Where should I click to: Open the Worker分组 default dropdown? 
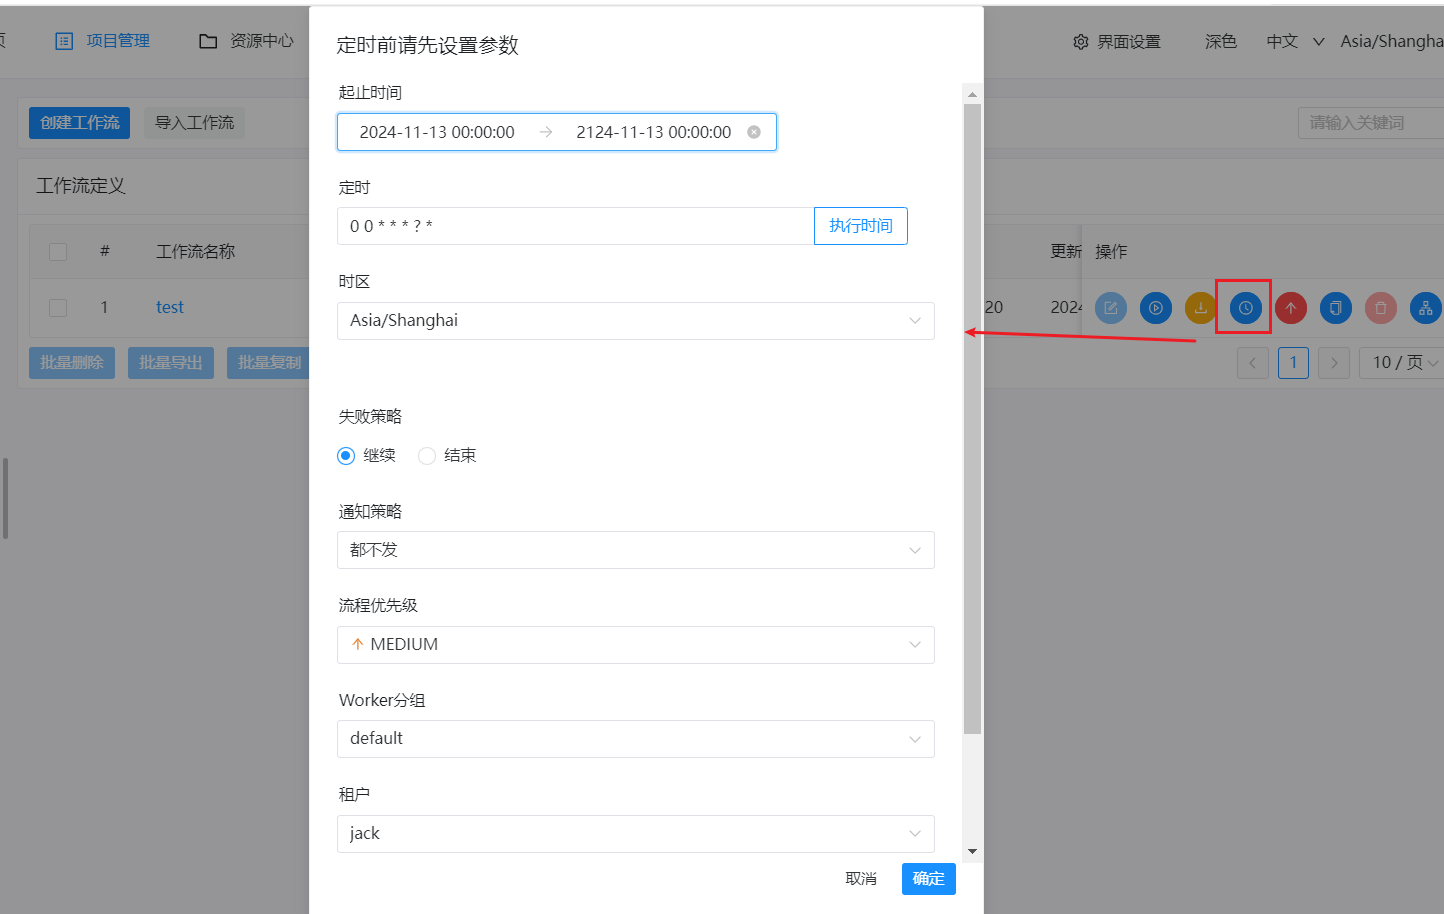[635, 739]
